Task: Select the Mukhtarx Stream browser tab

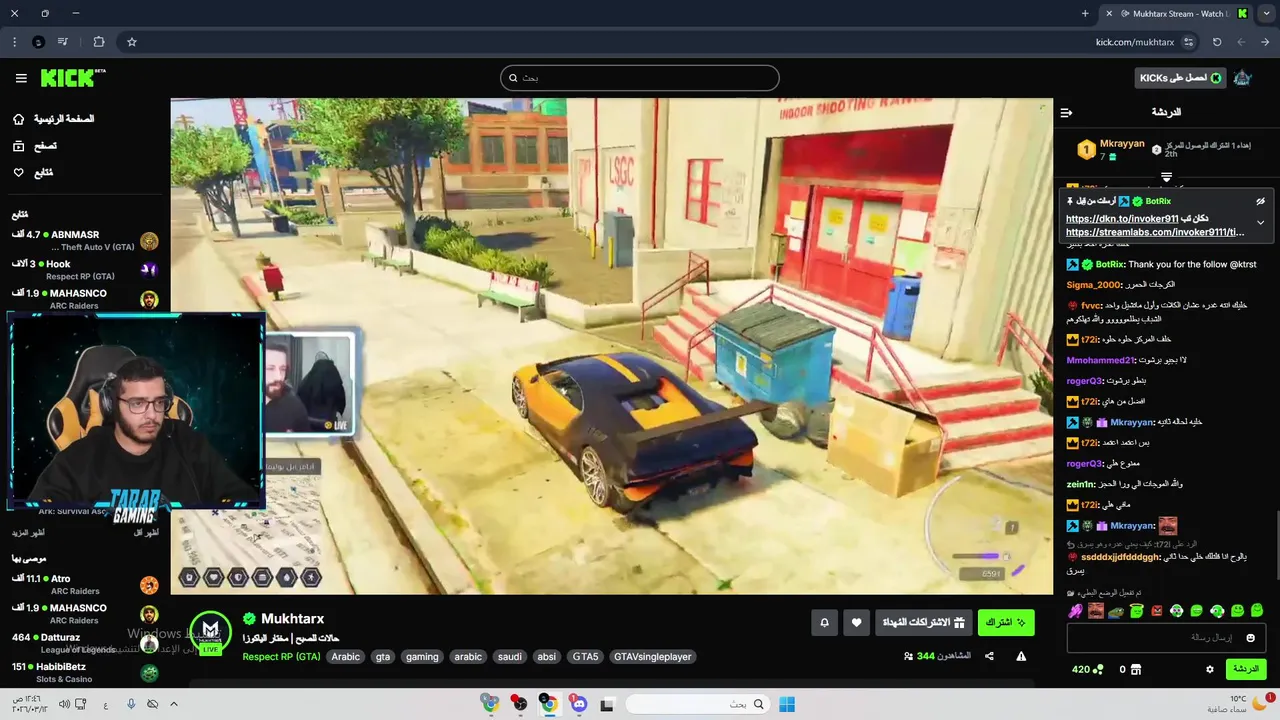Action: click(x=1175, y=13)
